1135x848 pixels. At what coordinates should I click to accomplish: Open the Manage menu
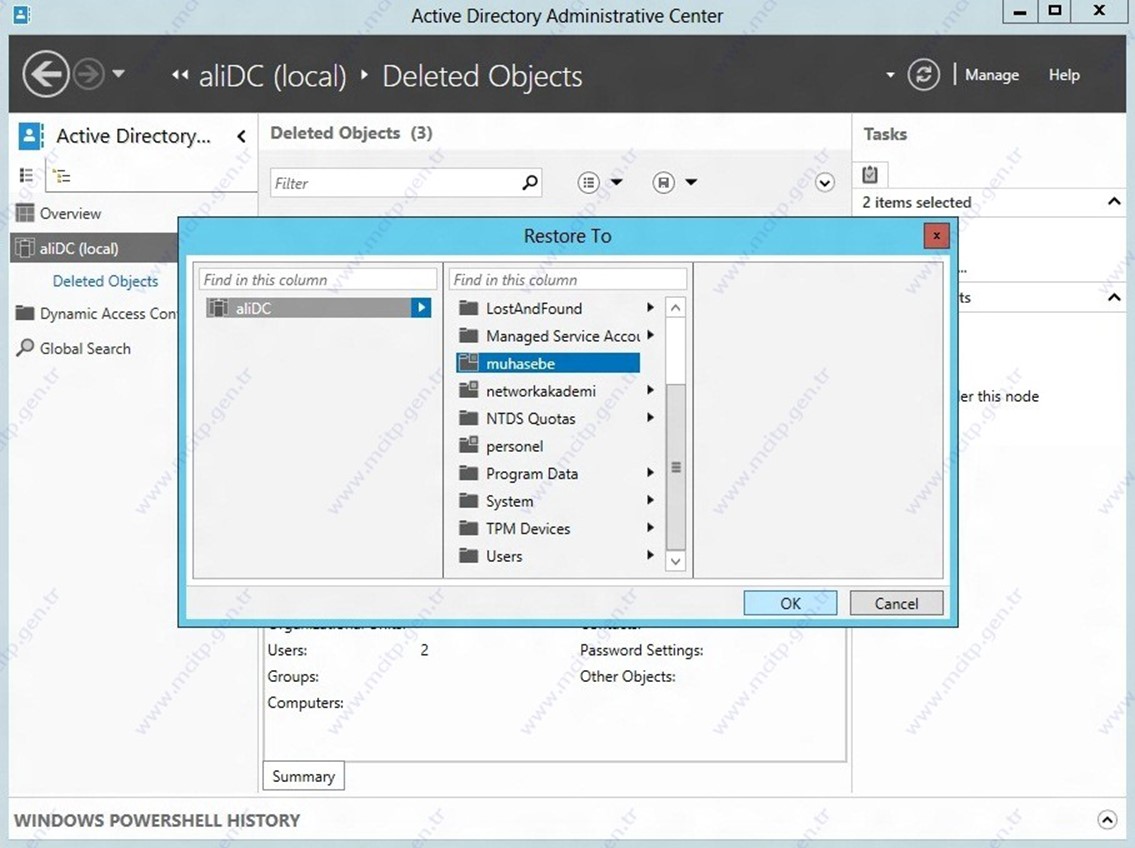992,75
